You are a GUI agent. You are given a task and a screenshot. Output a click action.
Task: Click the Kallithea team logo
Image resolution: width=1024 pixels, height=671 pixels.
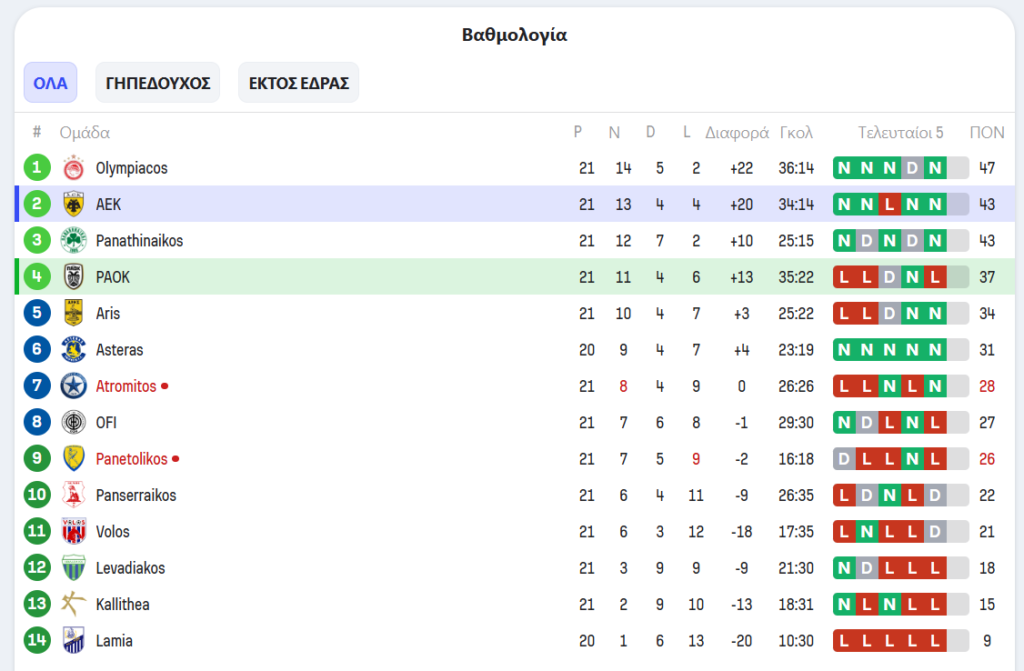73,604
